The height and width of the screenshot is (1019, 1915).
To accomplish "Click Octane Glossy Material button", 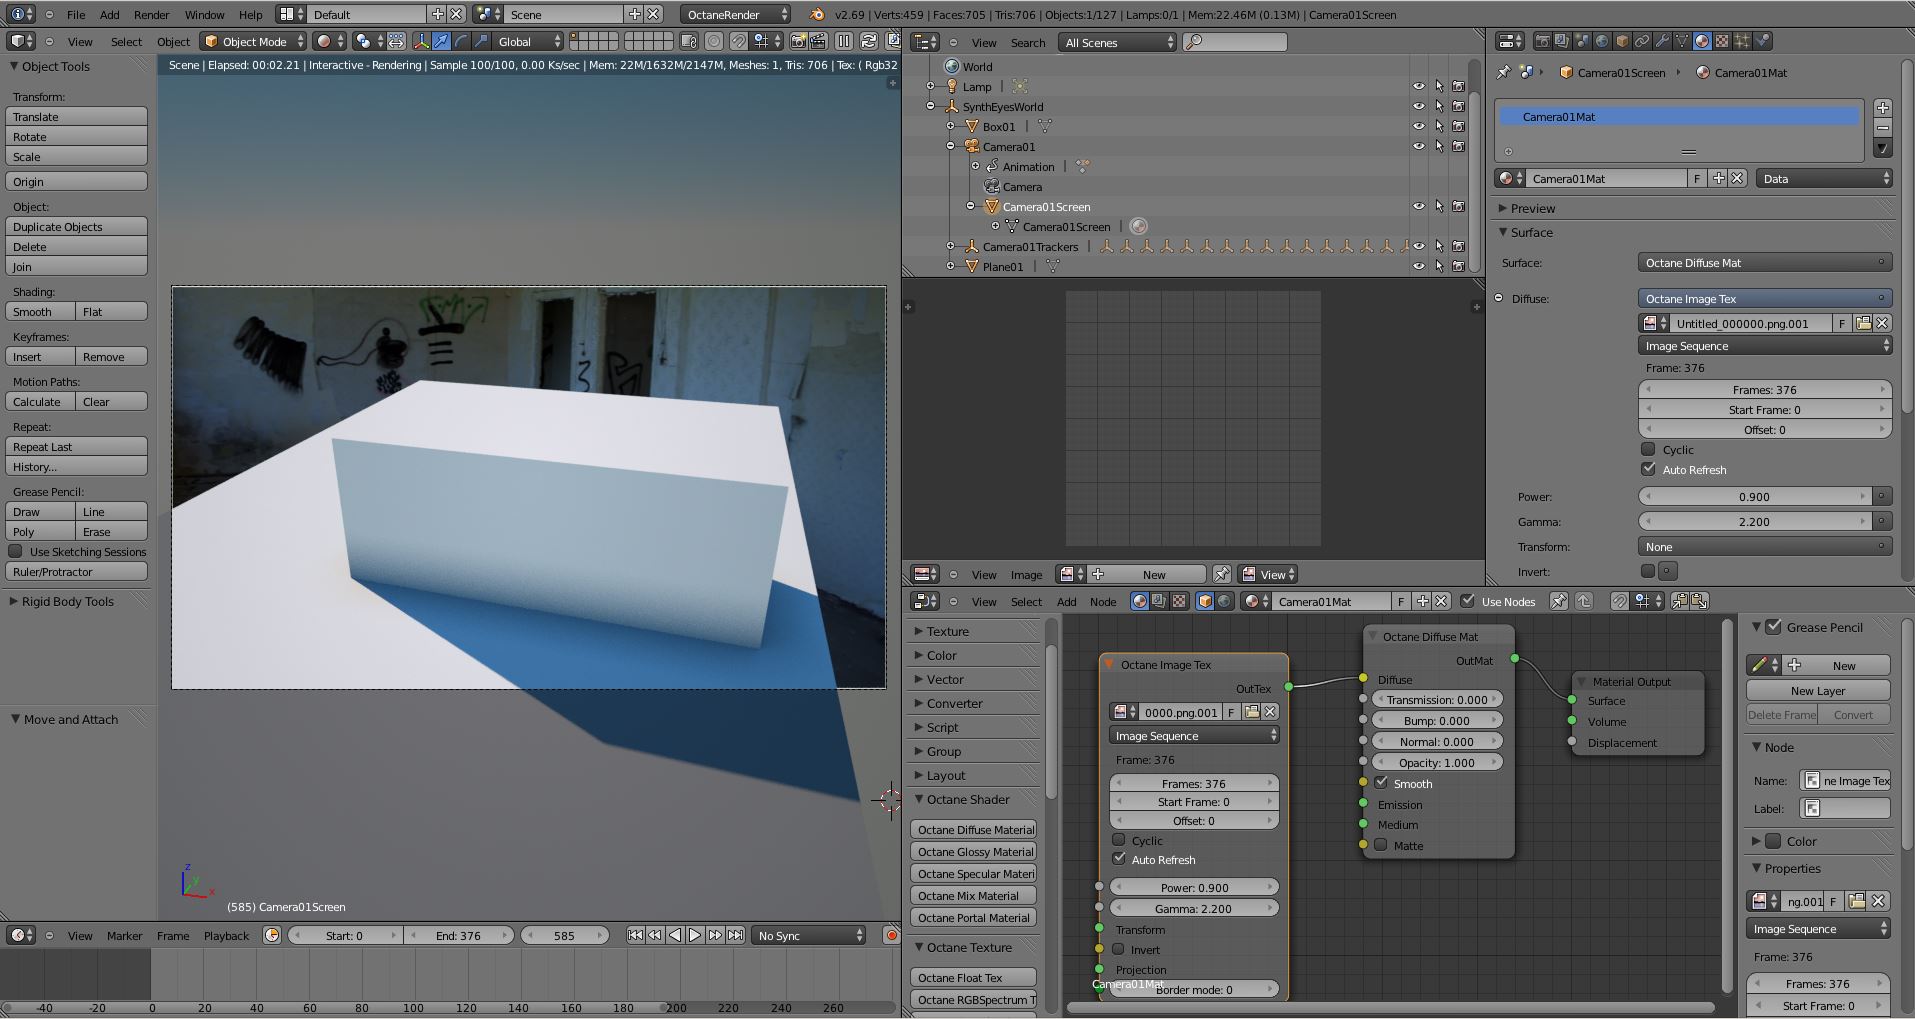I will [974, 851].
